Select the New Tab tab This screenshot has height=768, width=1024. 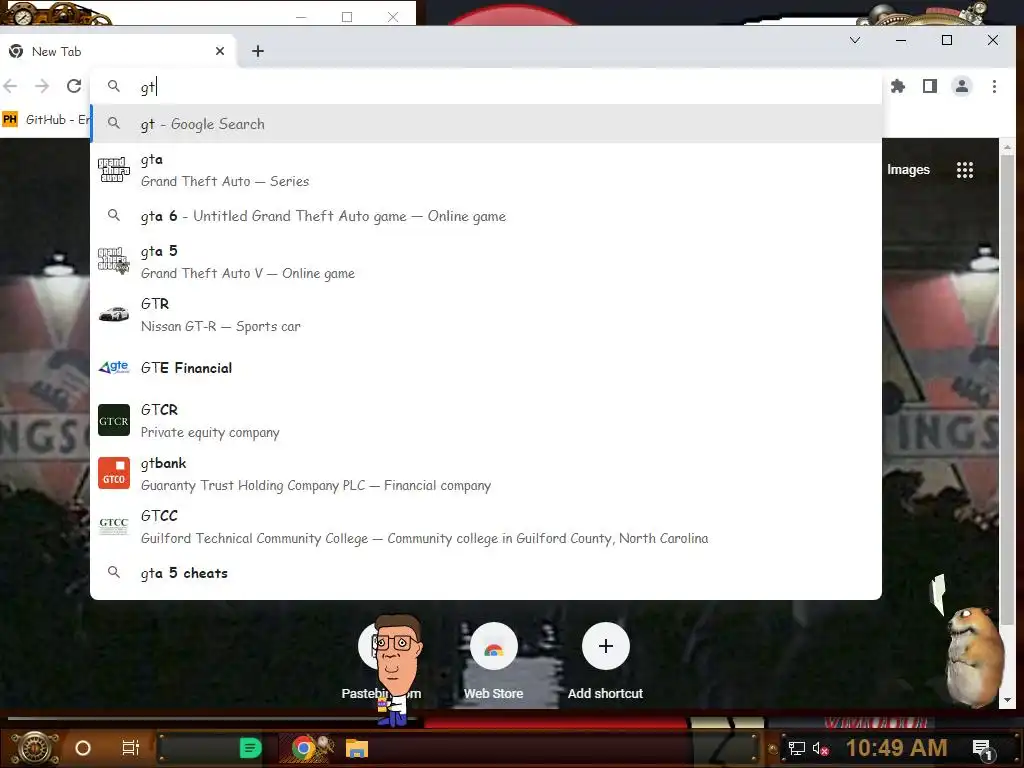tap(118, 51)
